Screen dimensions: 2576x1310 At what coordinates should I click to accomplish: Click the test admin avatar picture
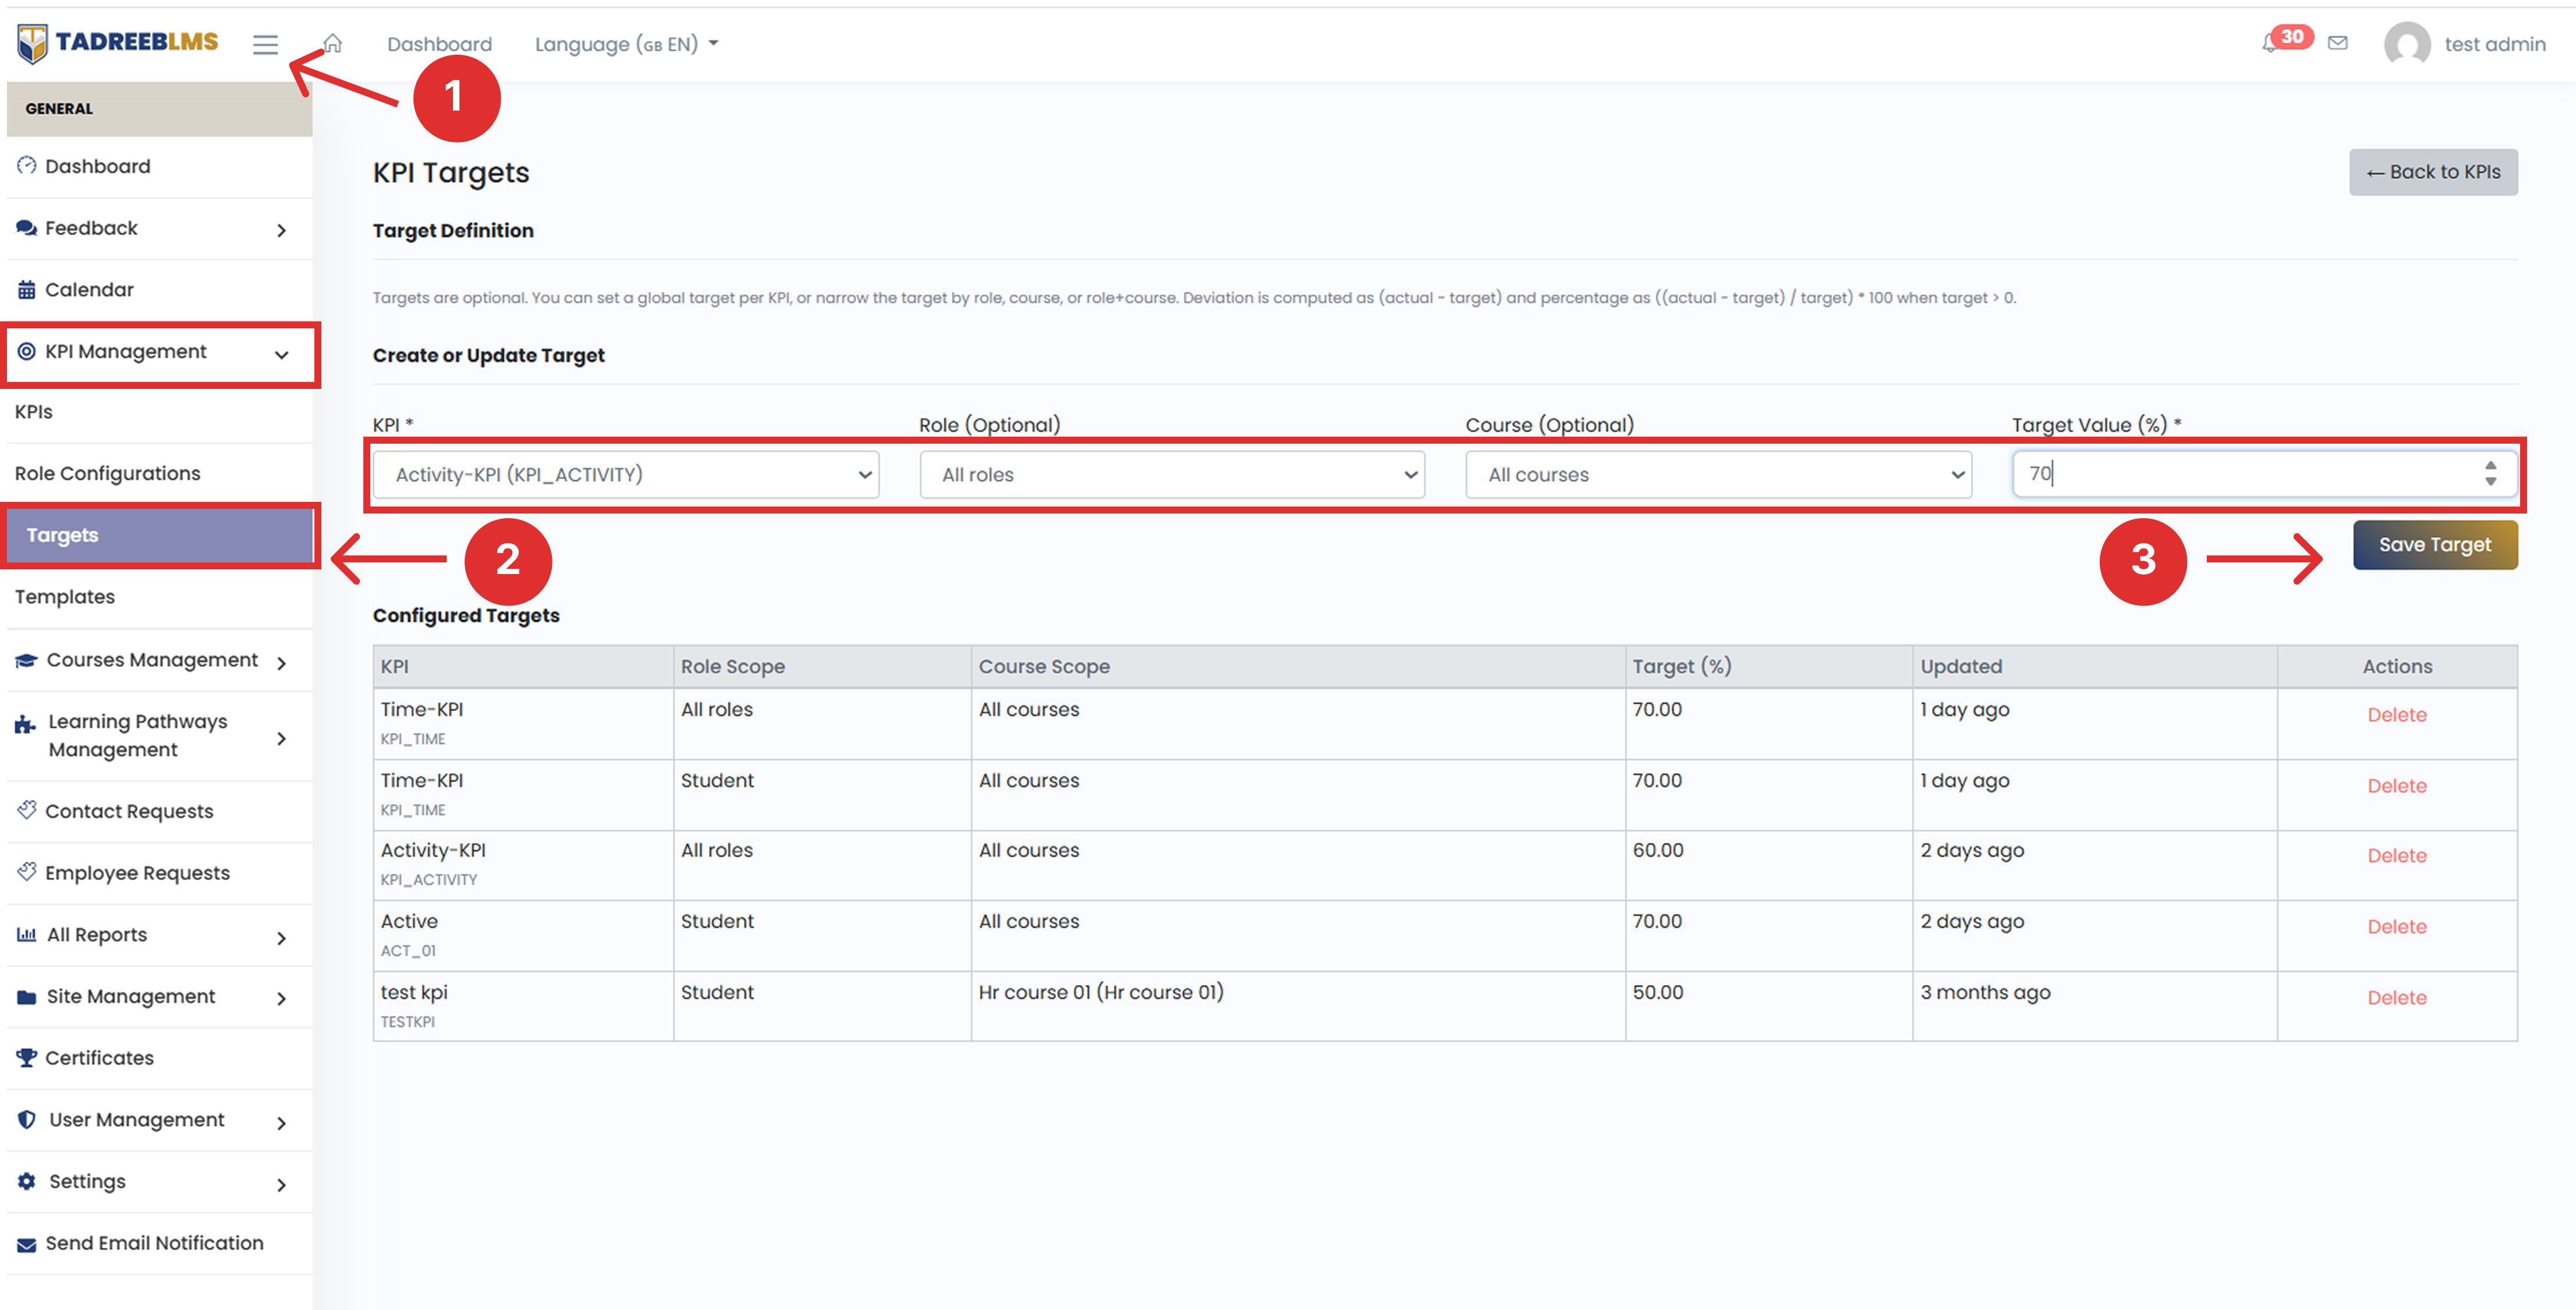[2407, 45]
